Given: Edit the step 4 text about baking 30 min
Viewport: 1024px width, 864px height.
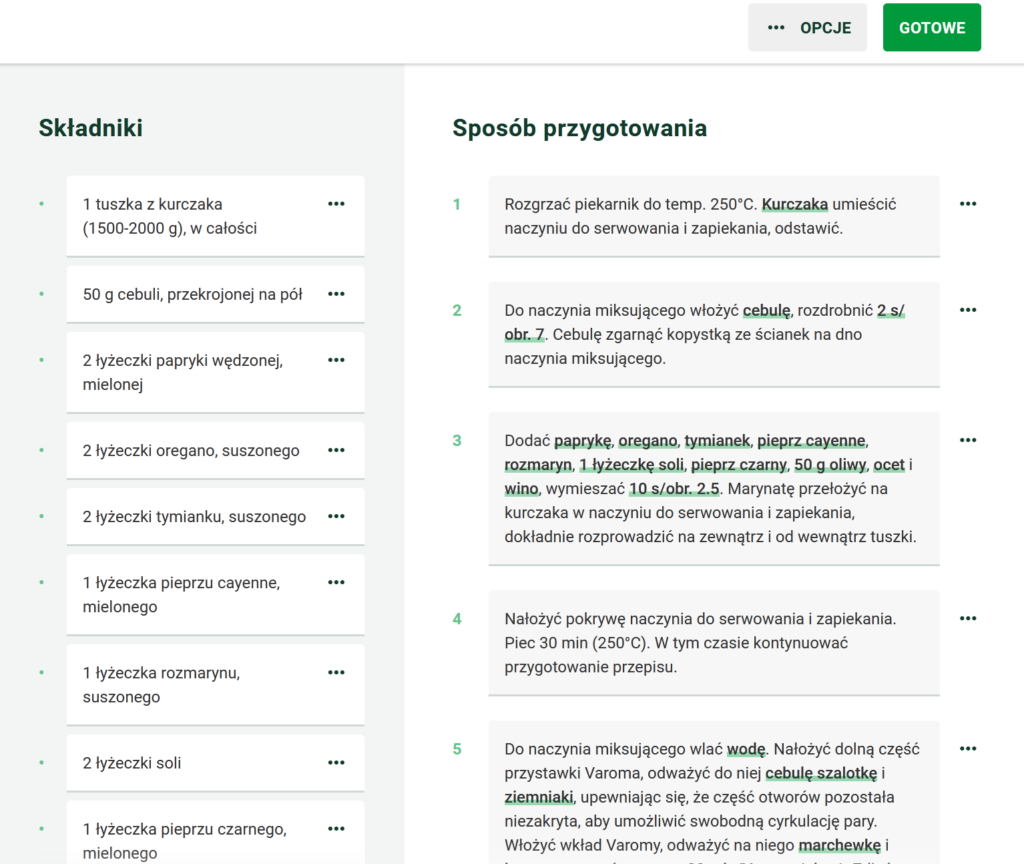Looking at the screenshot, I should (x=700, y=642).
